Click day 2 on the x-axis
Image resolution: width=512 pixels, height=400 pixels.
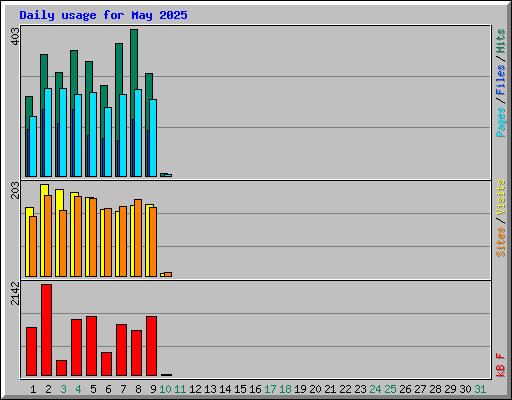click(x=48, y=389)
